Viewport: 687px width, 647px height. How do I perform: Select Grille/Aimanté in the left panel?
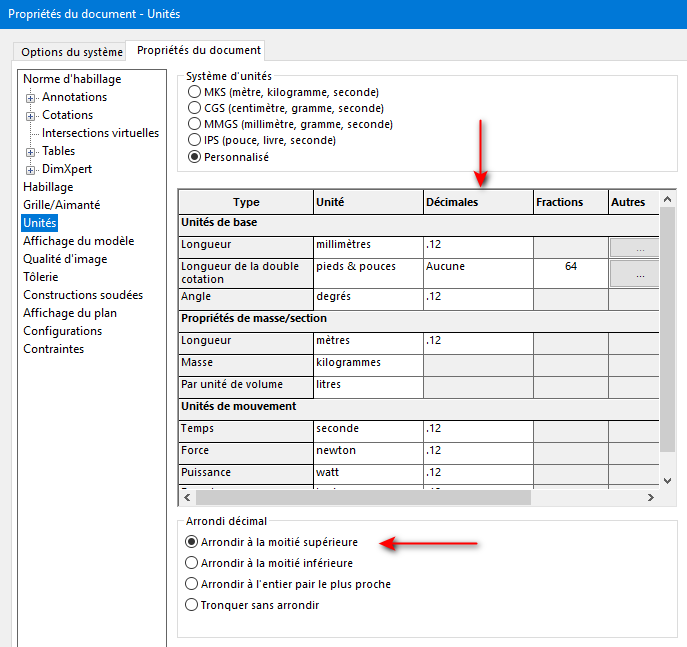click(x=61, y=205)
